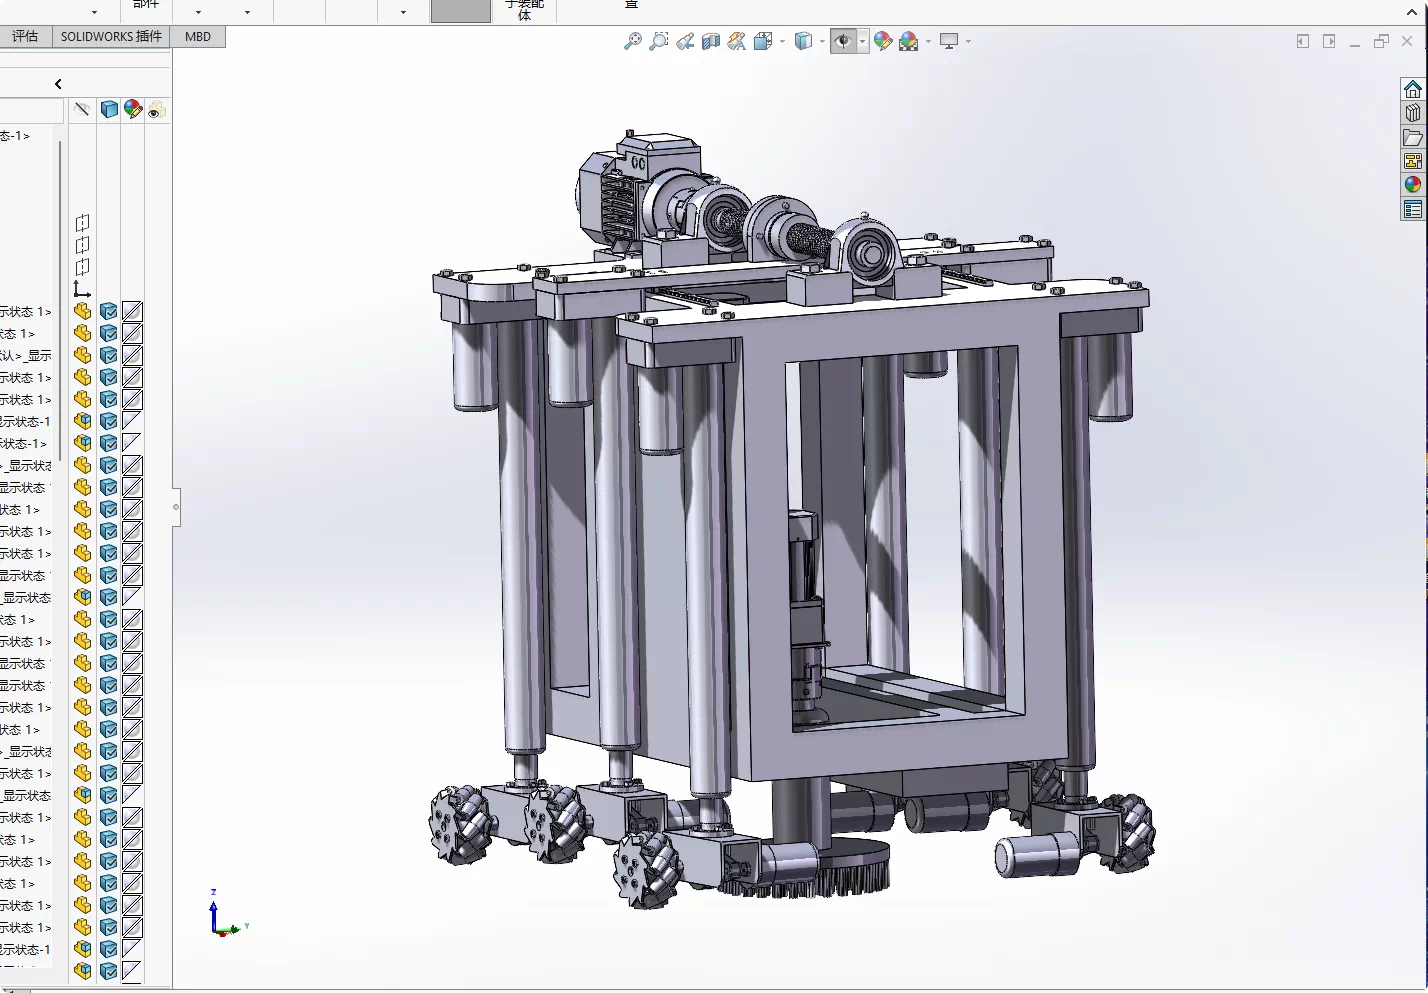Toggle visibility for the 认>_显示 row component
This screenshot has height=993, width=1428.
pos(83,355)
